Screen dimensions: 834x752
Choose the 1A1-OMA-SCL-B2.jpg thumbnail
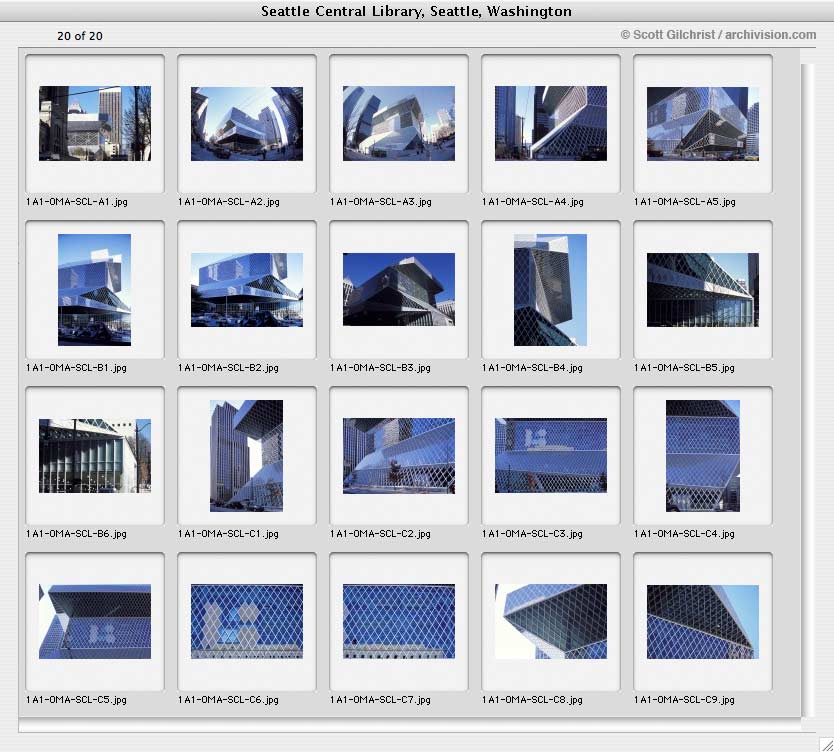tap(247, 290)
